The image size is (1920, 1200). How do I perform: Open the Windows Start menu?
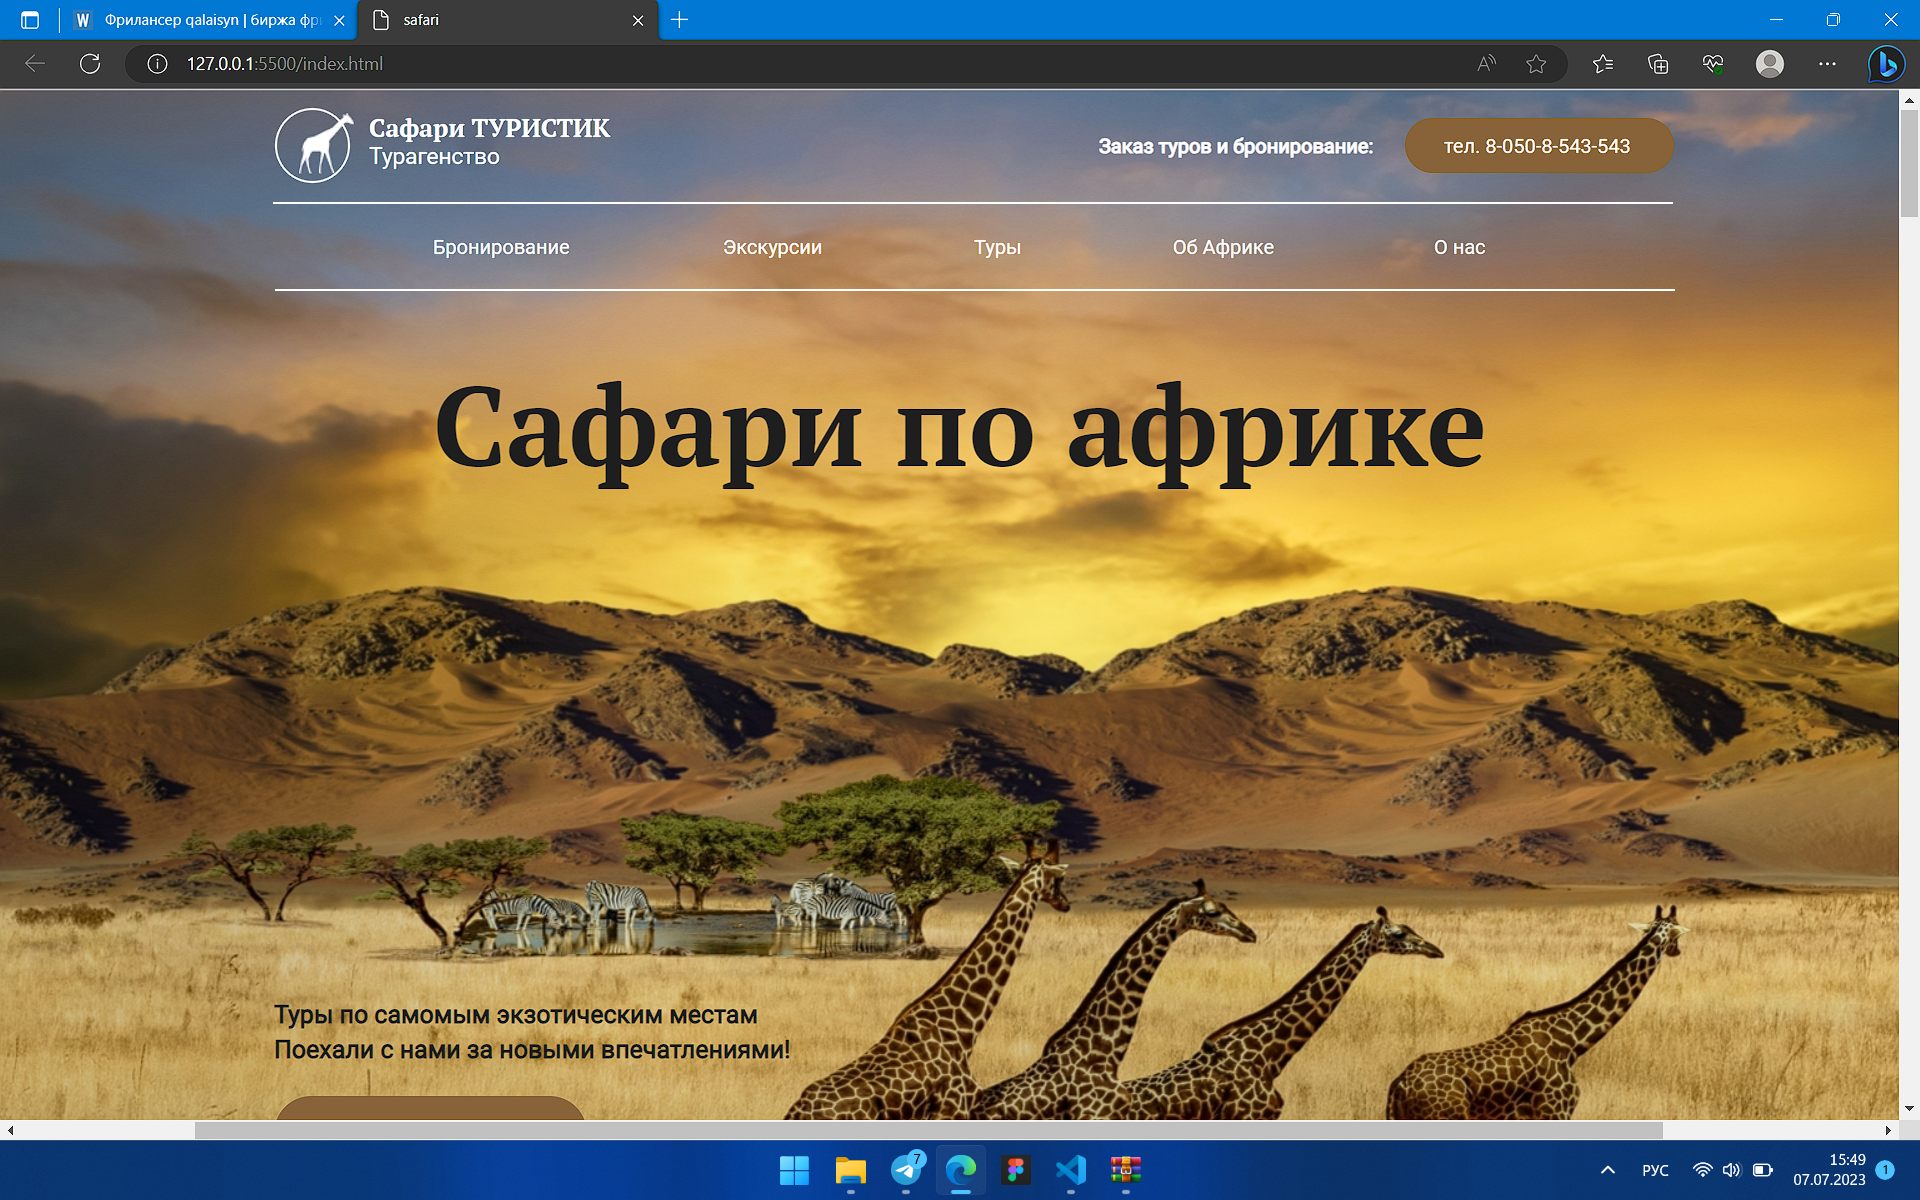[x=794, y=1170]
